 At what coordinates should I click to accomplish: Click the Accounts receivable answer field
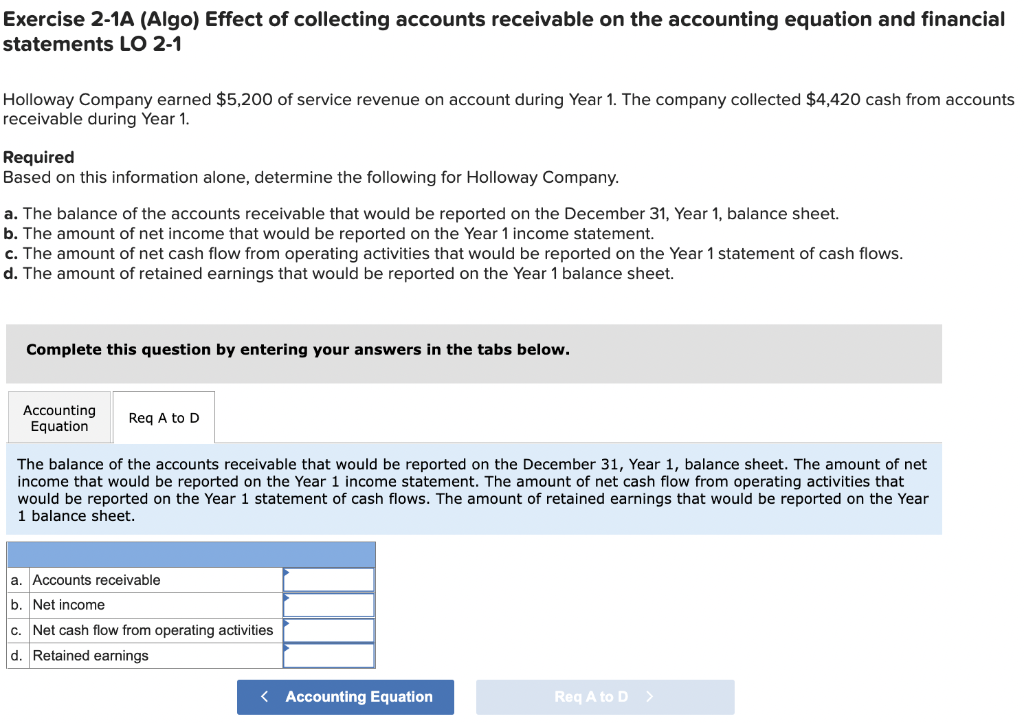point(330,579)
